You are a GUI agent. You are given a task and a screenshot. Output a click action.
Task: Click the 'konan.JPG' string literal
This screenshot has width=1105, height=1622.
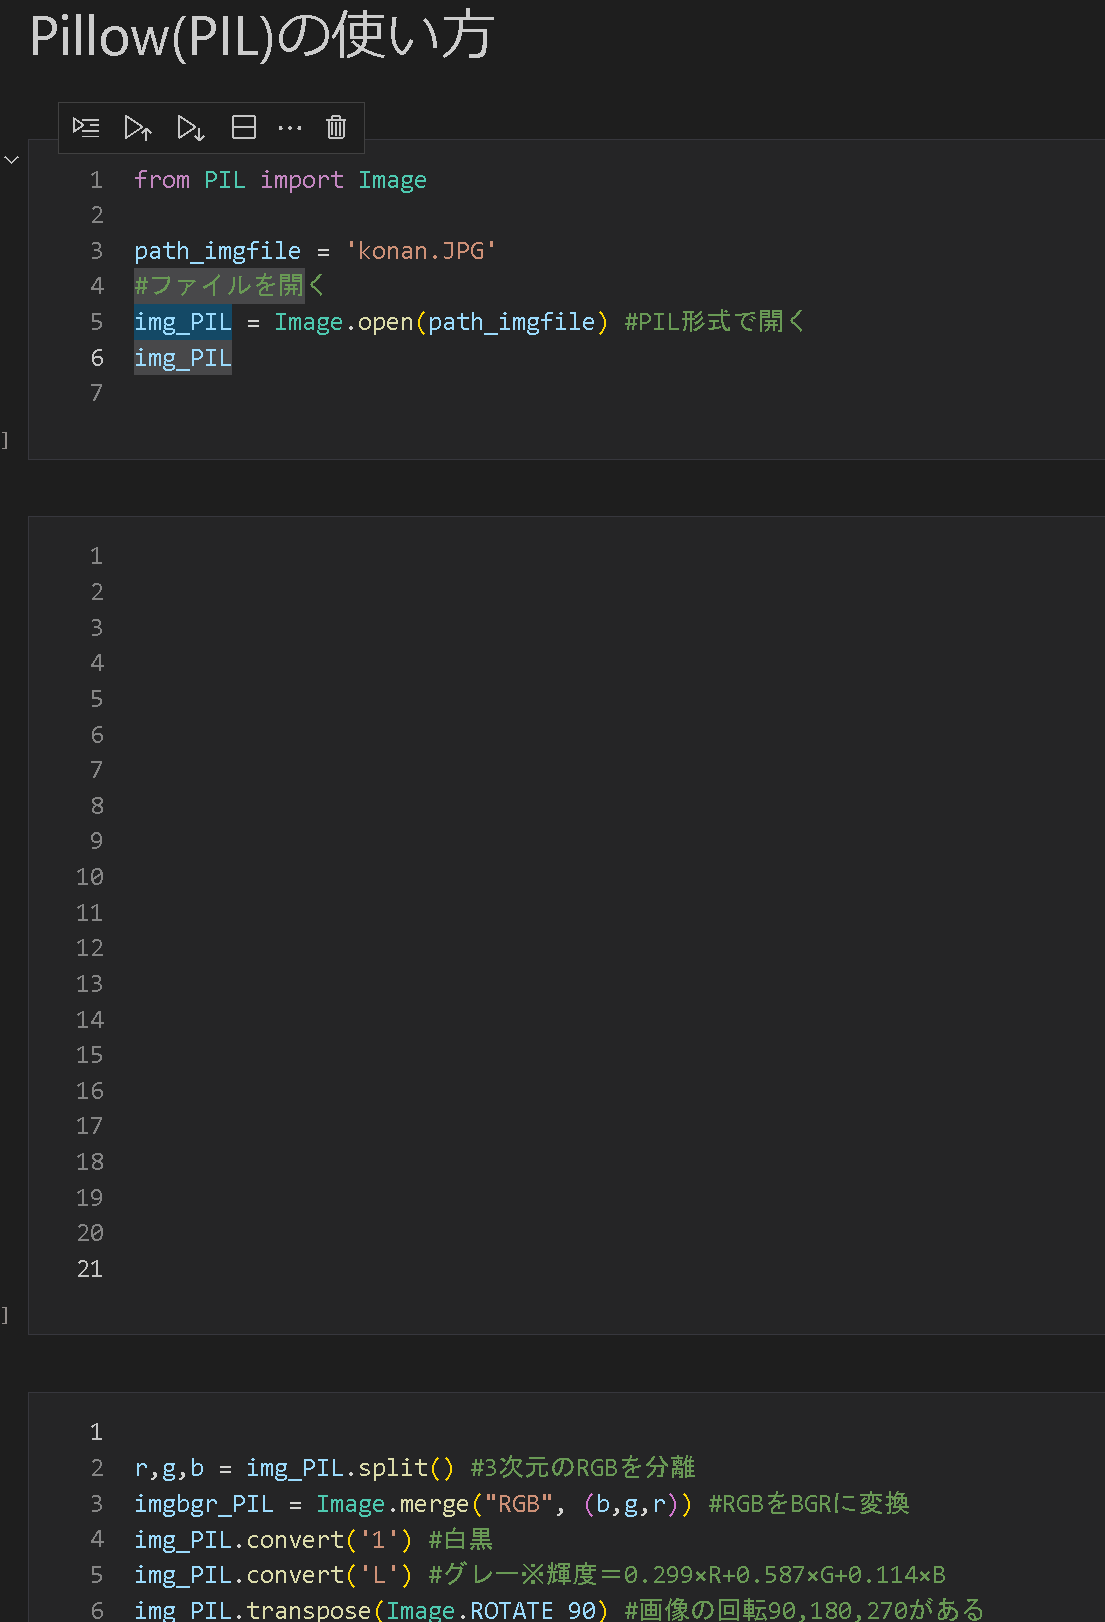click(x=421, y=251)
